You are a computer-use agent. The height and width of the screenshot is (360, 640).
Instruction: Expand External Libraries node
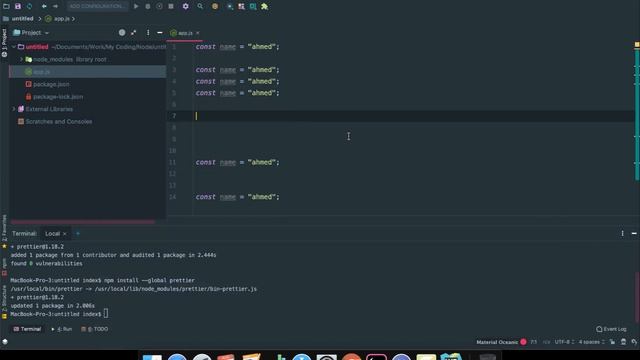(x=13, y=109)
